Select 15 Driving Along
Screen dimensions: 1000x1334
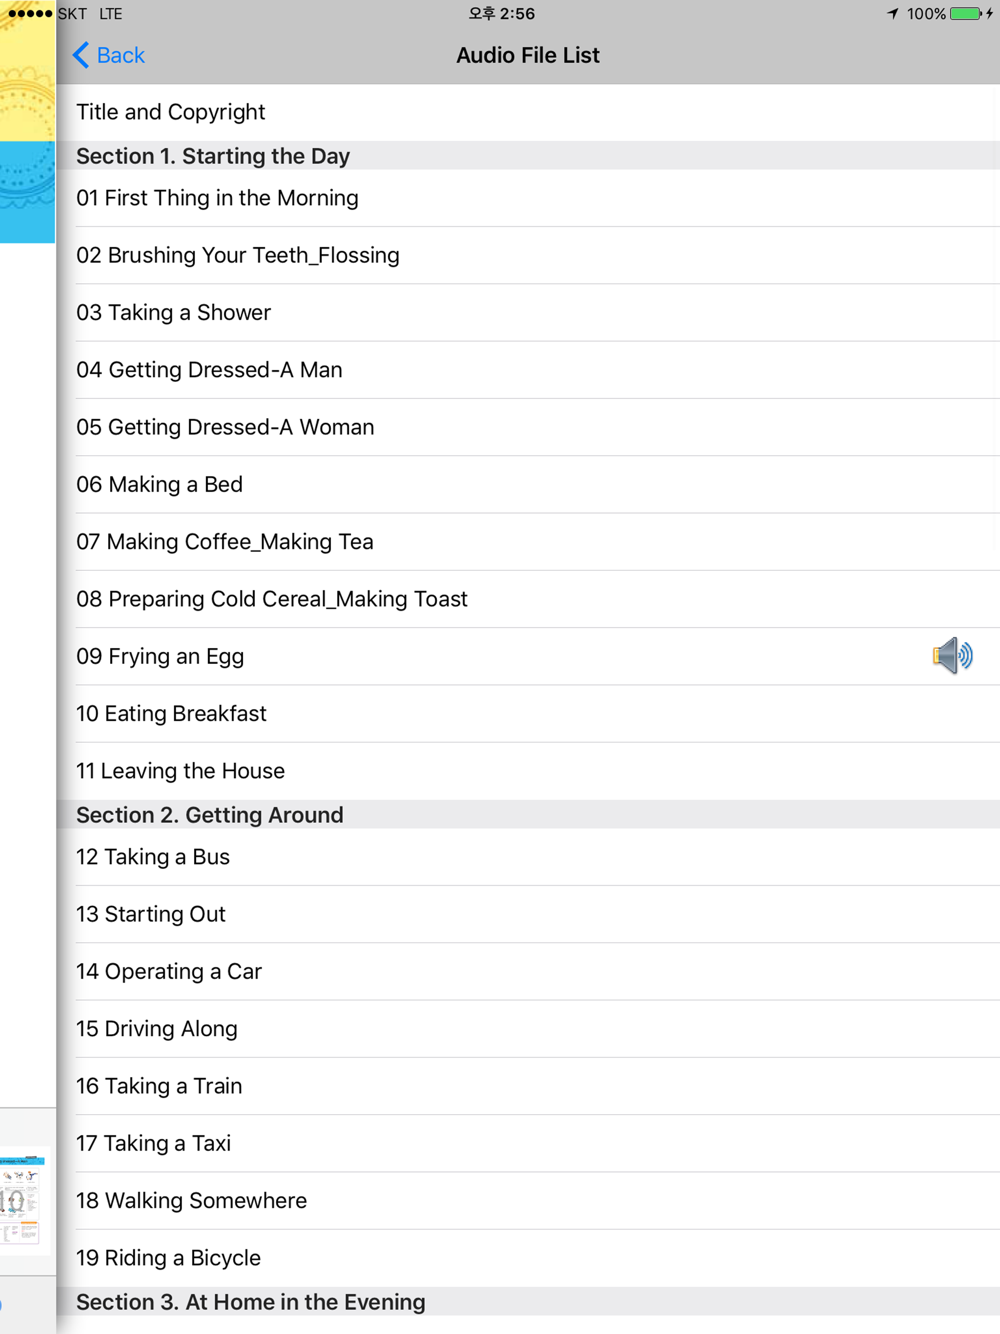click(528, 1029)
